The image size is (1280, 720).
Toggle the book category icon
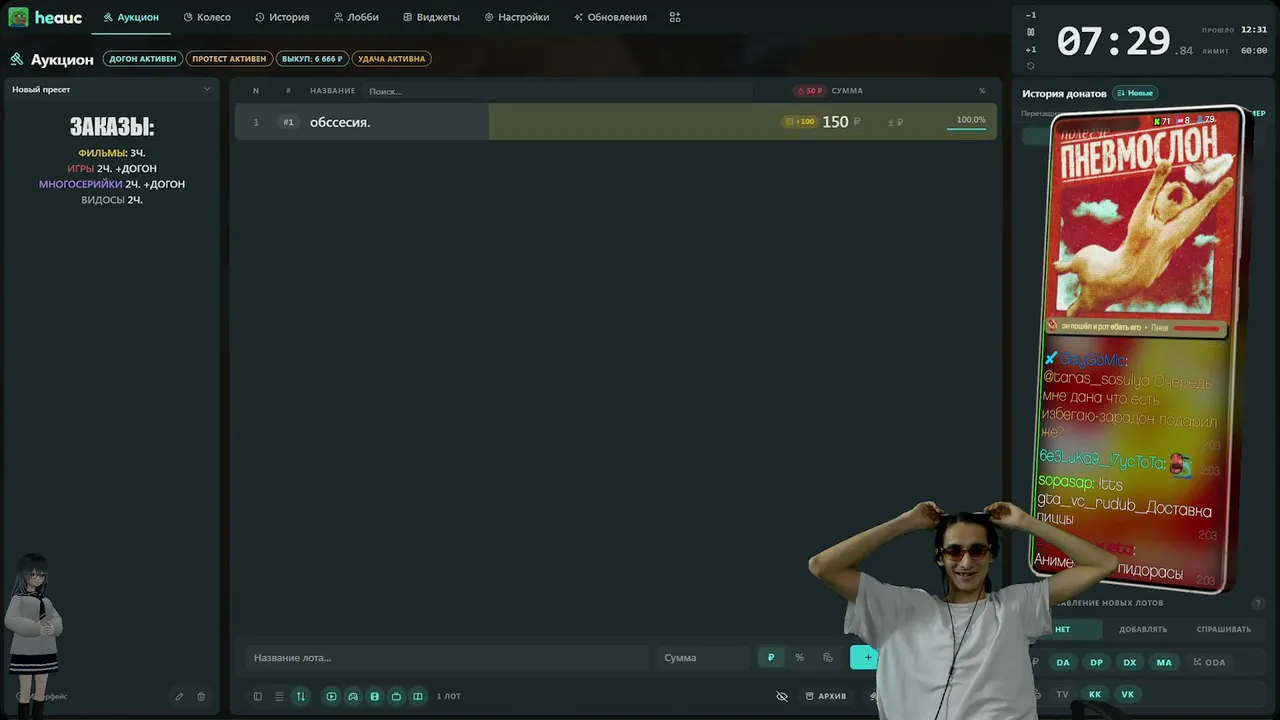click(418, 696)
